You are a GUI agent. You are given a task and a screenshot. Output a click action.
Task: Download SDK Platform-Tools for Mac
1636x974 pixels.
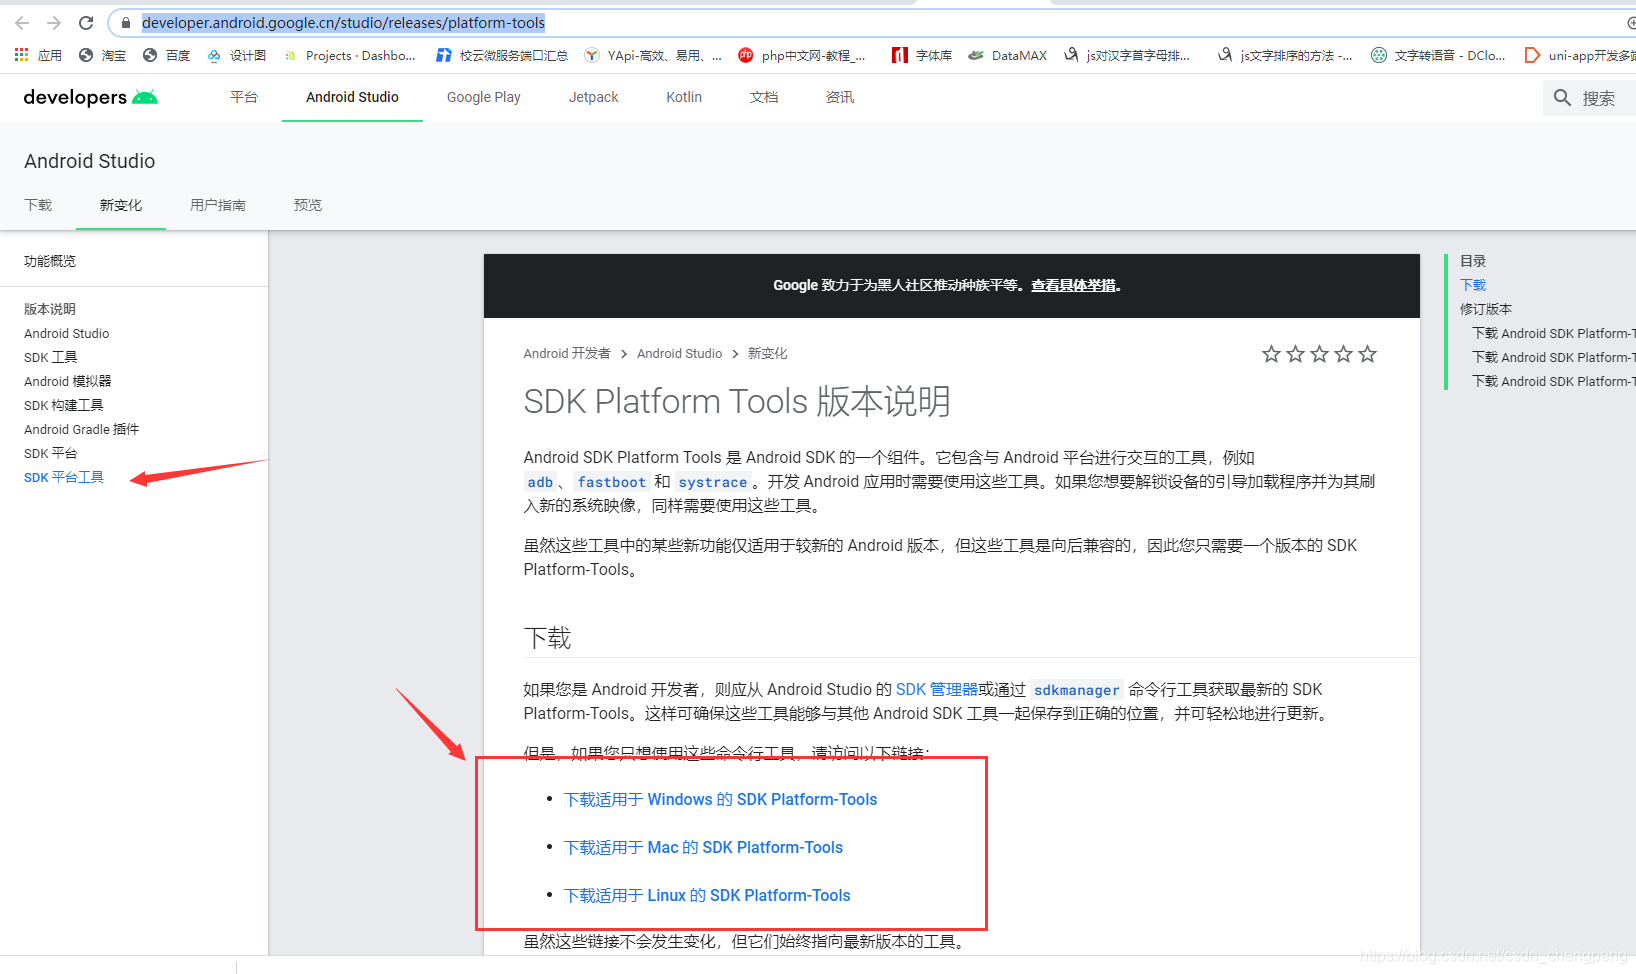point(704,847)
